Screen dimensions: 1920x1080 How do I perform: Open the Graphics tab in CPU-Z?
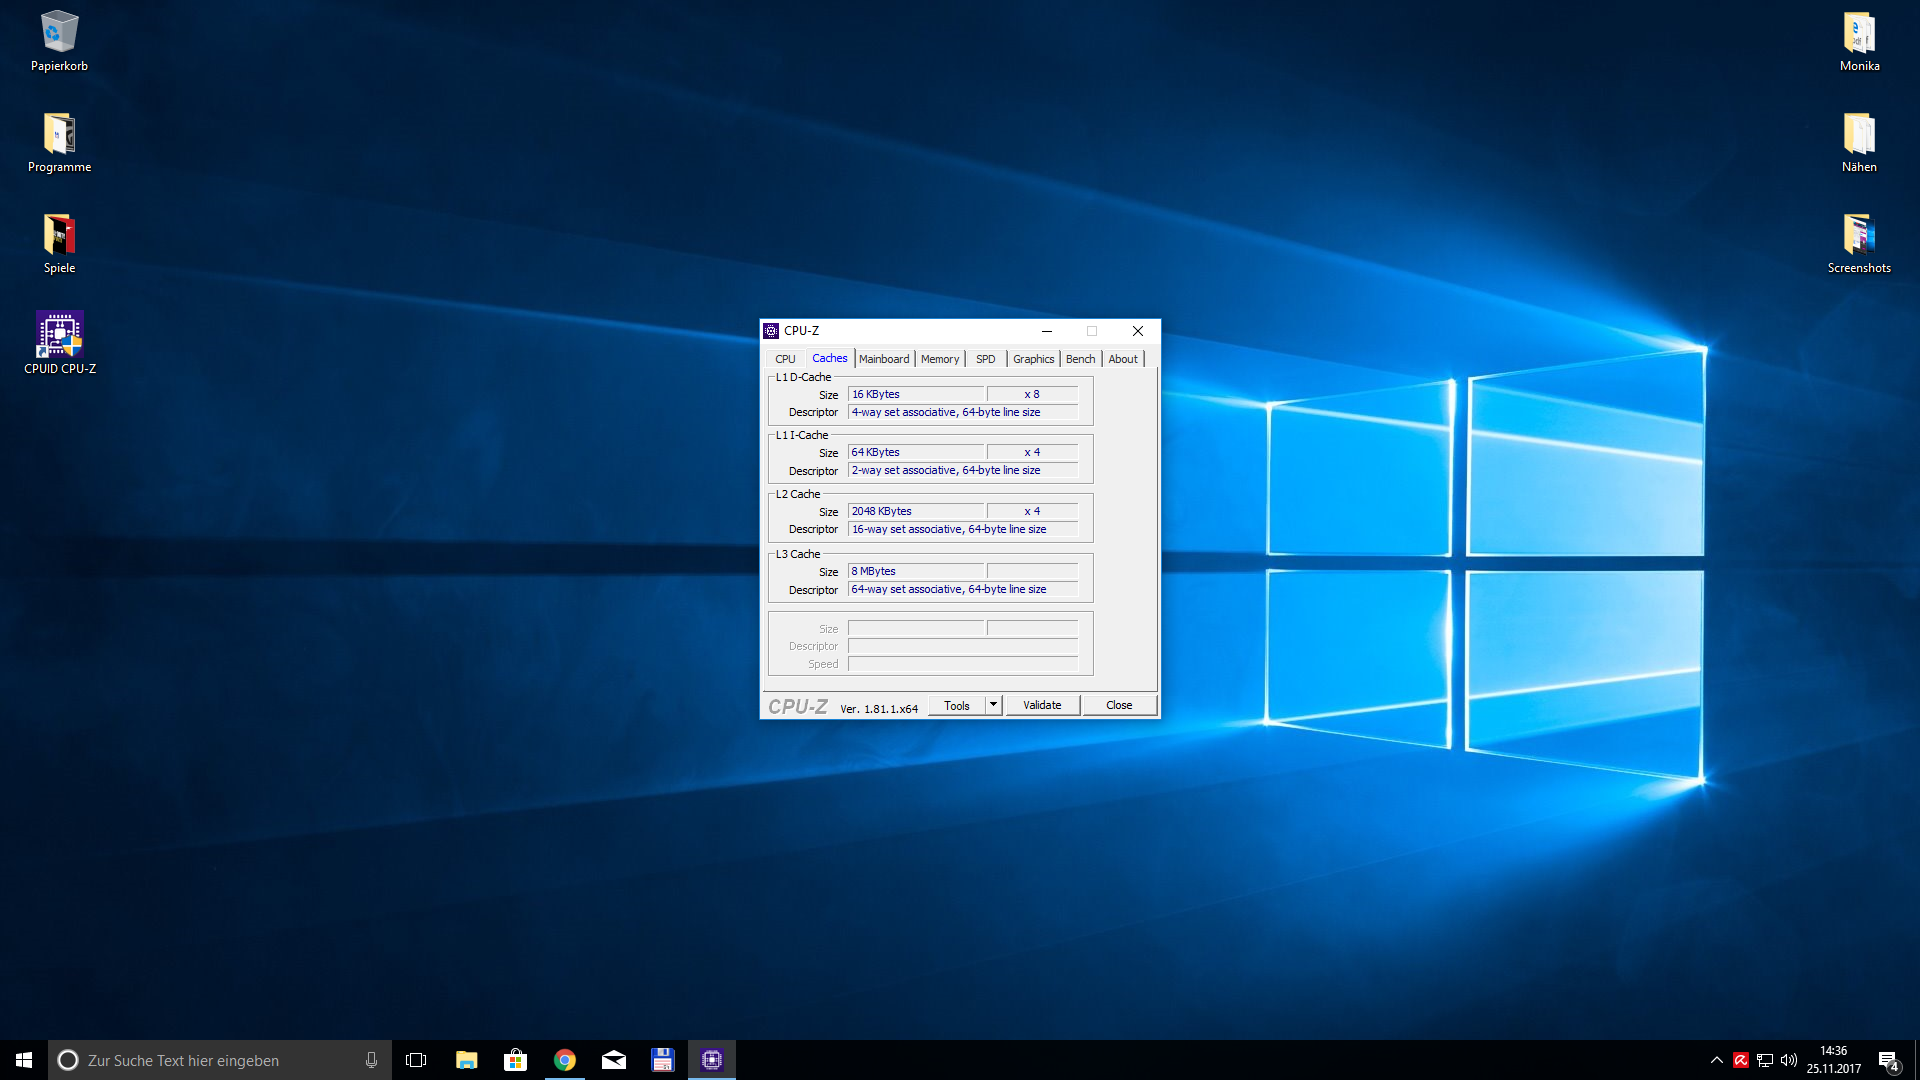tap(1033, 359)
